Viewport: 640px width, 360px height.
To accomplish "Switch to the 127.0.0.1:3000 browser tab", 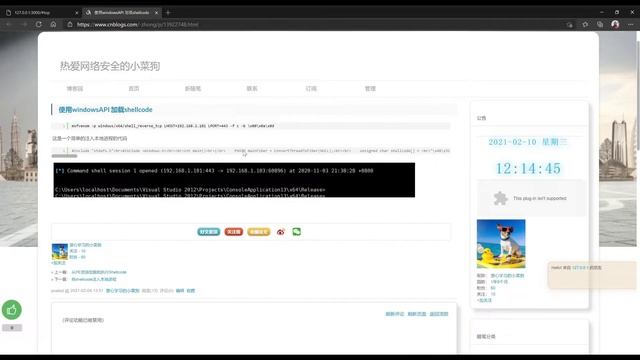I will [x=41, y=13].
